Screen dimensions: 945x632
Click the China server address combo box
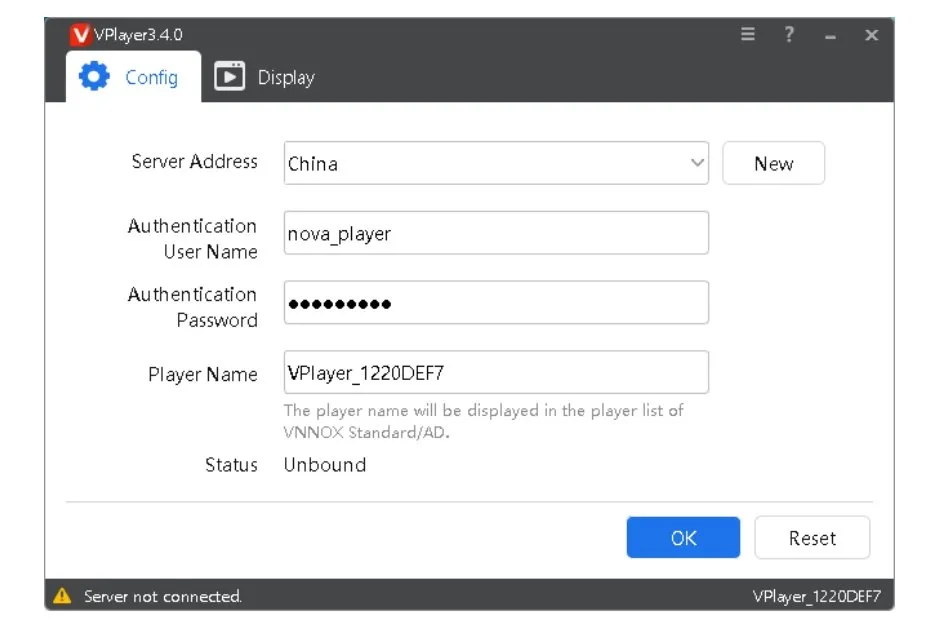[496, 163]
